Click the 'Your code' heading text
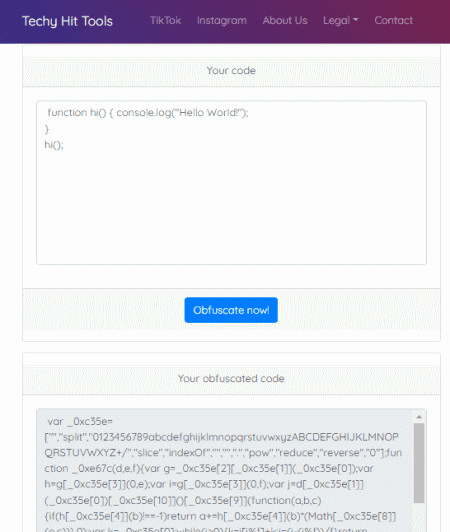The height and width of the screenshot is (532, 450). pyautogui.click(x=231, y=71)
